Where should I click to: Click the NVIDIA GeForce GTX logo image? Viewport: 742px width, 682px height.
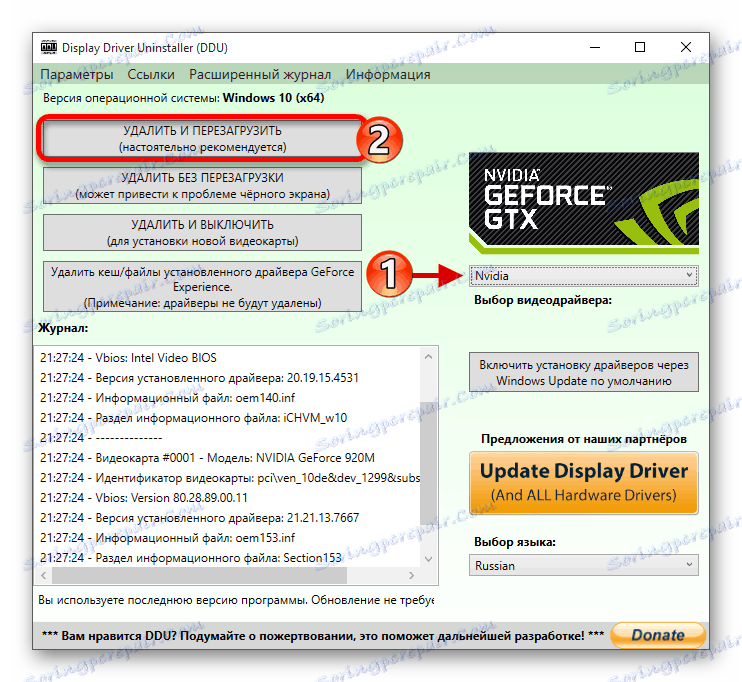coord(583,203)
